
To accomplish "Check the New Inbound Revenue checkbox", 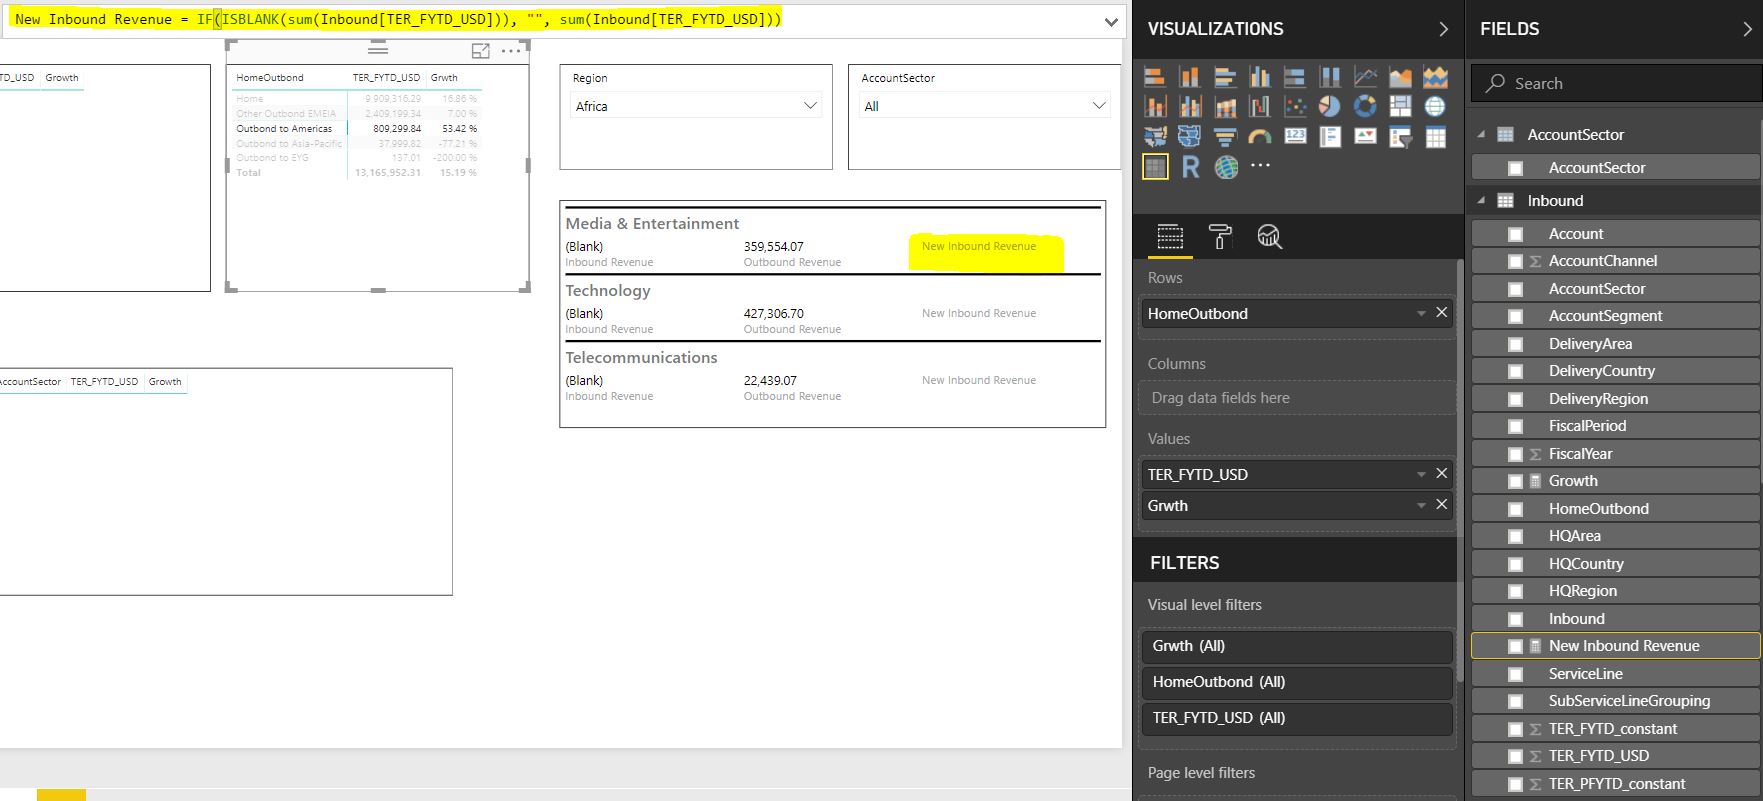I will tap(1515, 646).
